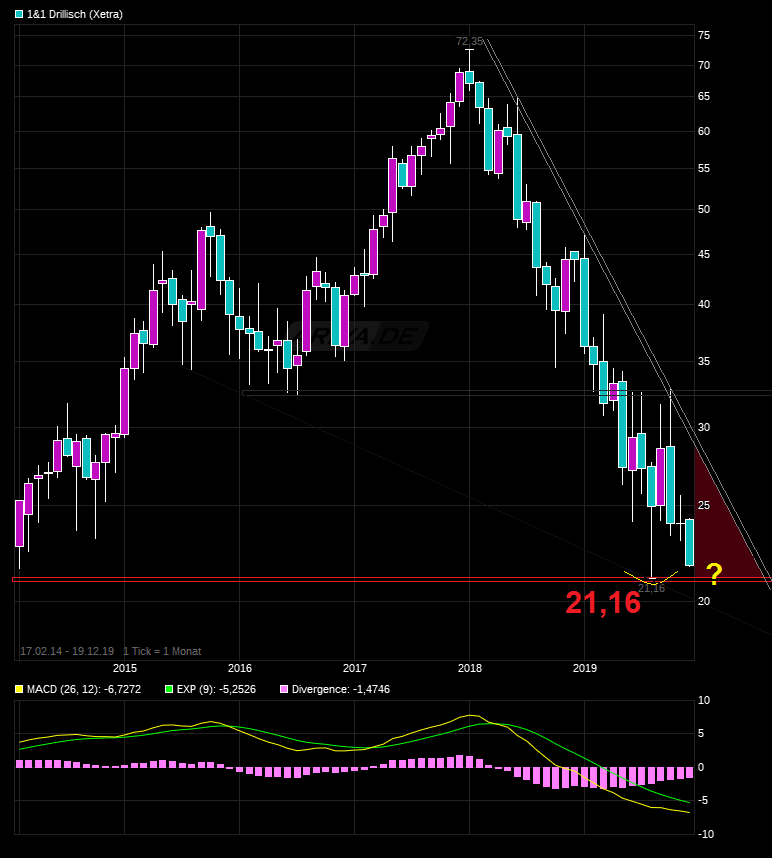Click the 2019 x-axis label
The image size is (772, 858).
pos(584,668)
